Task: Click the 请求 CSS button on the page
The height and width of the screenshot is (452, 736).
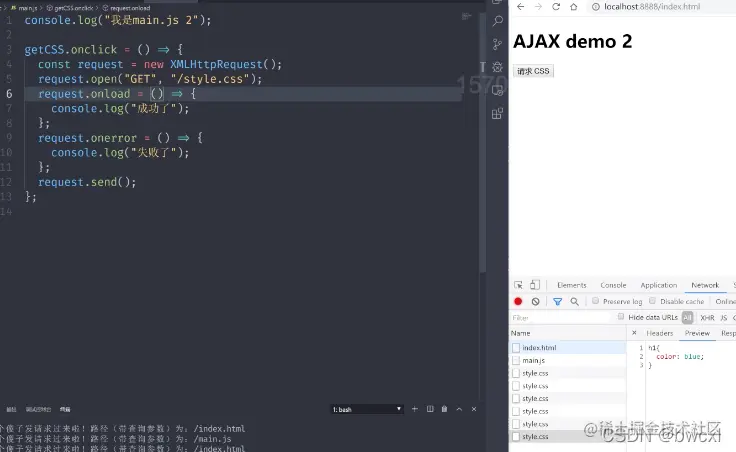Action: (533, 71)
